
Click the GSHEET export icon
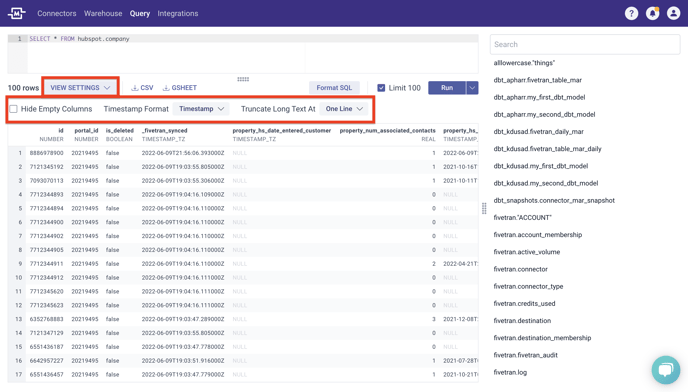tap(166, 88)
